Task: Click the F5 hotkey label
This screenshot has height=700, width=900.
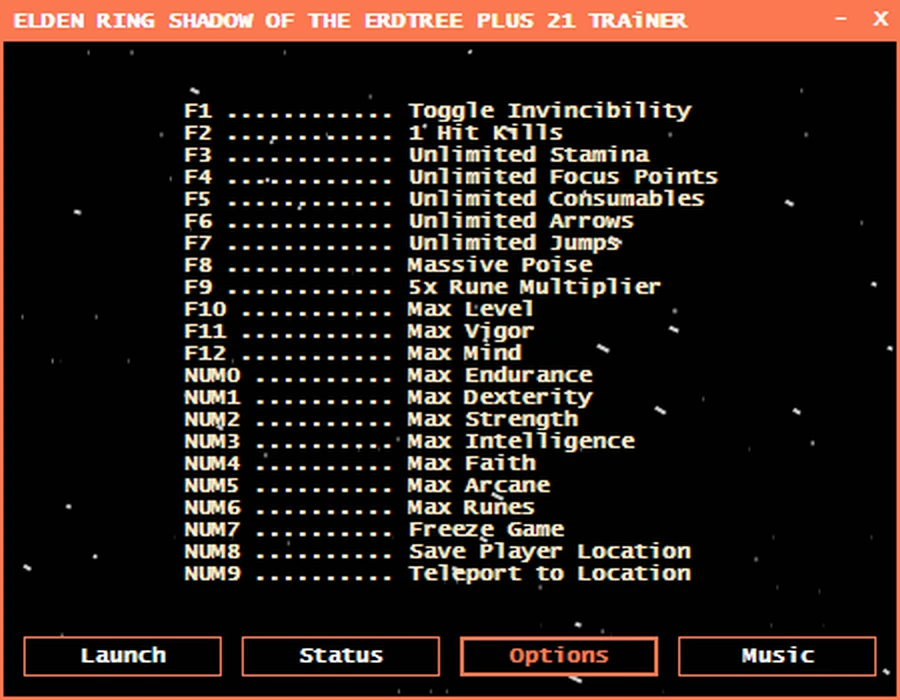Action: [x=197, y=199]
